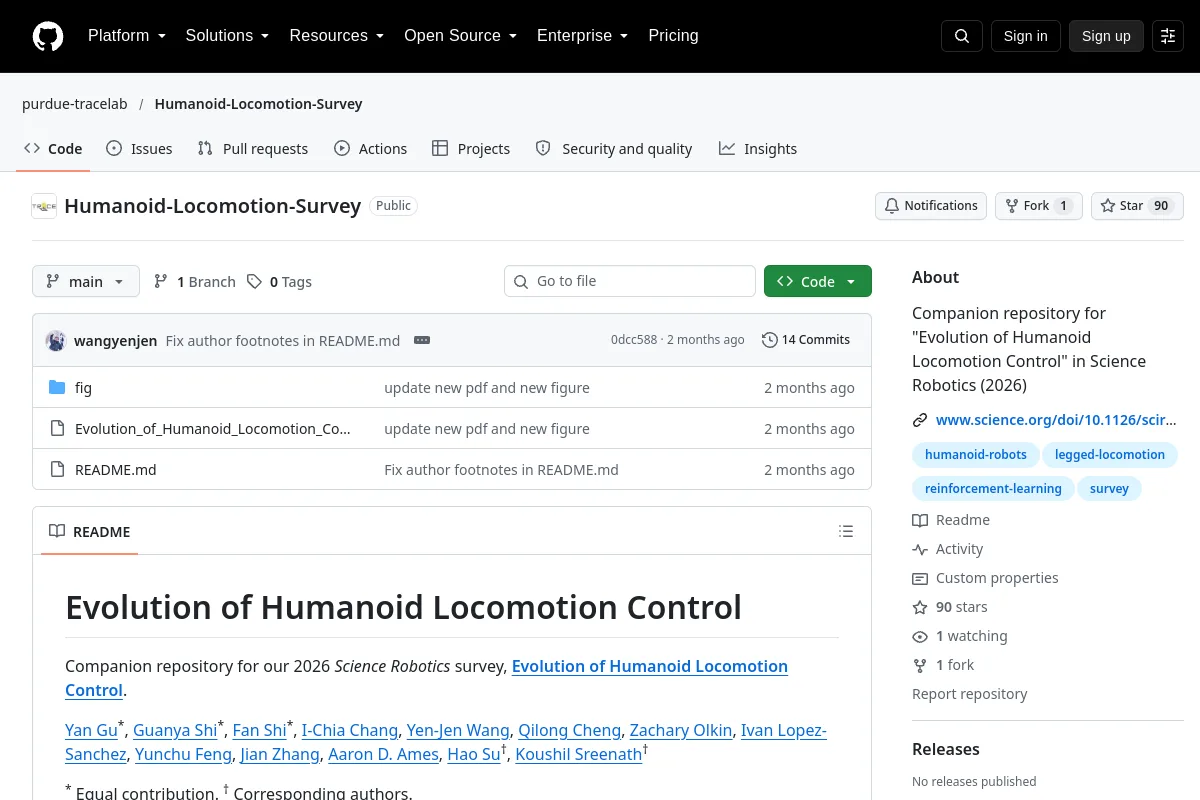
Task: Open Humanoid-Locomotion-Survey breadcrumb link
Action: point(258,104)
